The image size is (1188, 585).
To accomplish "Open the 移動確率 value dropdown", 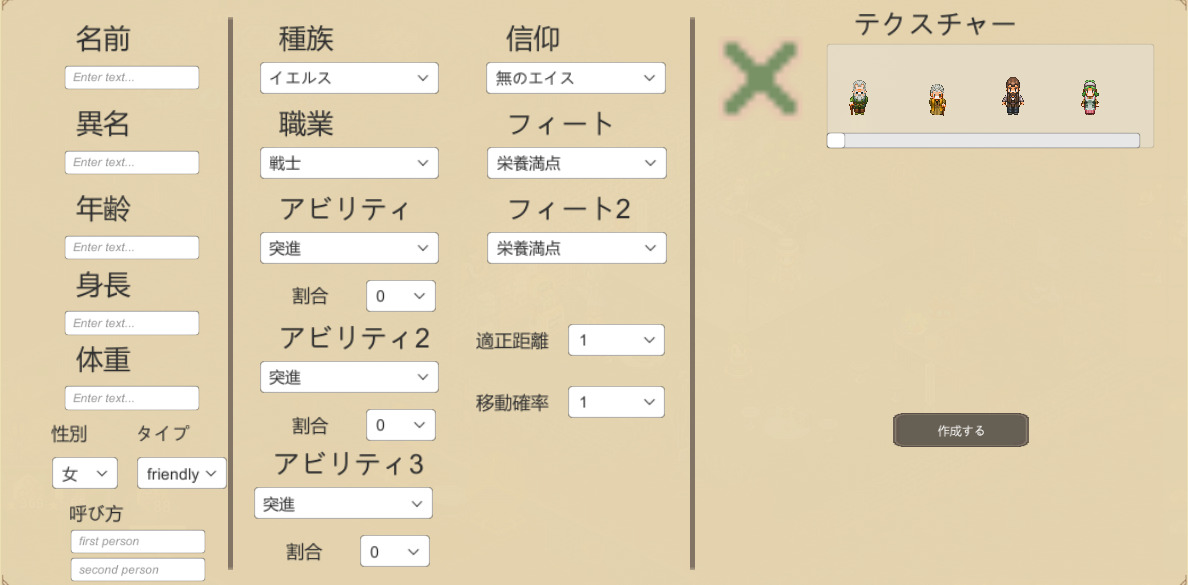I will pos(616,402).
